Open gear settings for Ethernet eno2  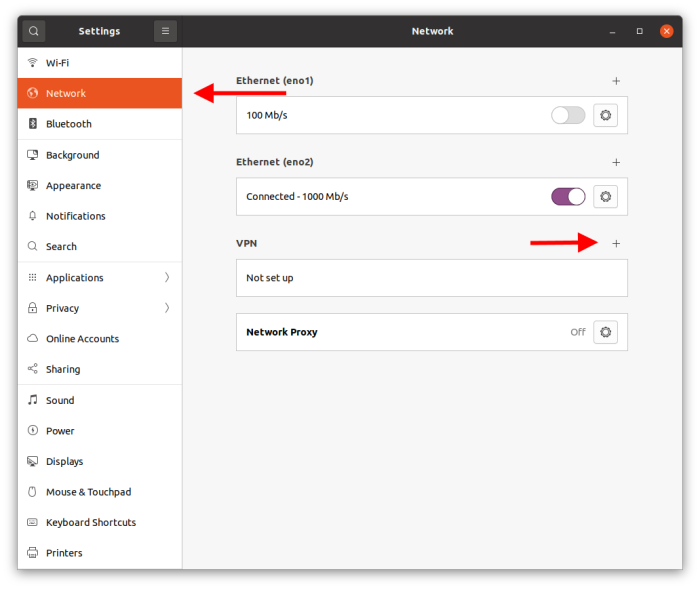[605, 196]
